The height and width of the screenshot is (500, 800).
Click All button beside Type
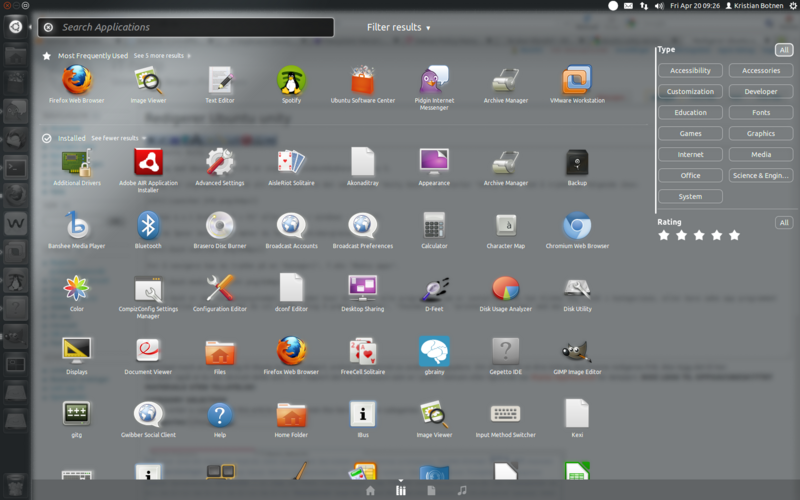coord(784,49)
